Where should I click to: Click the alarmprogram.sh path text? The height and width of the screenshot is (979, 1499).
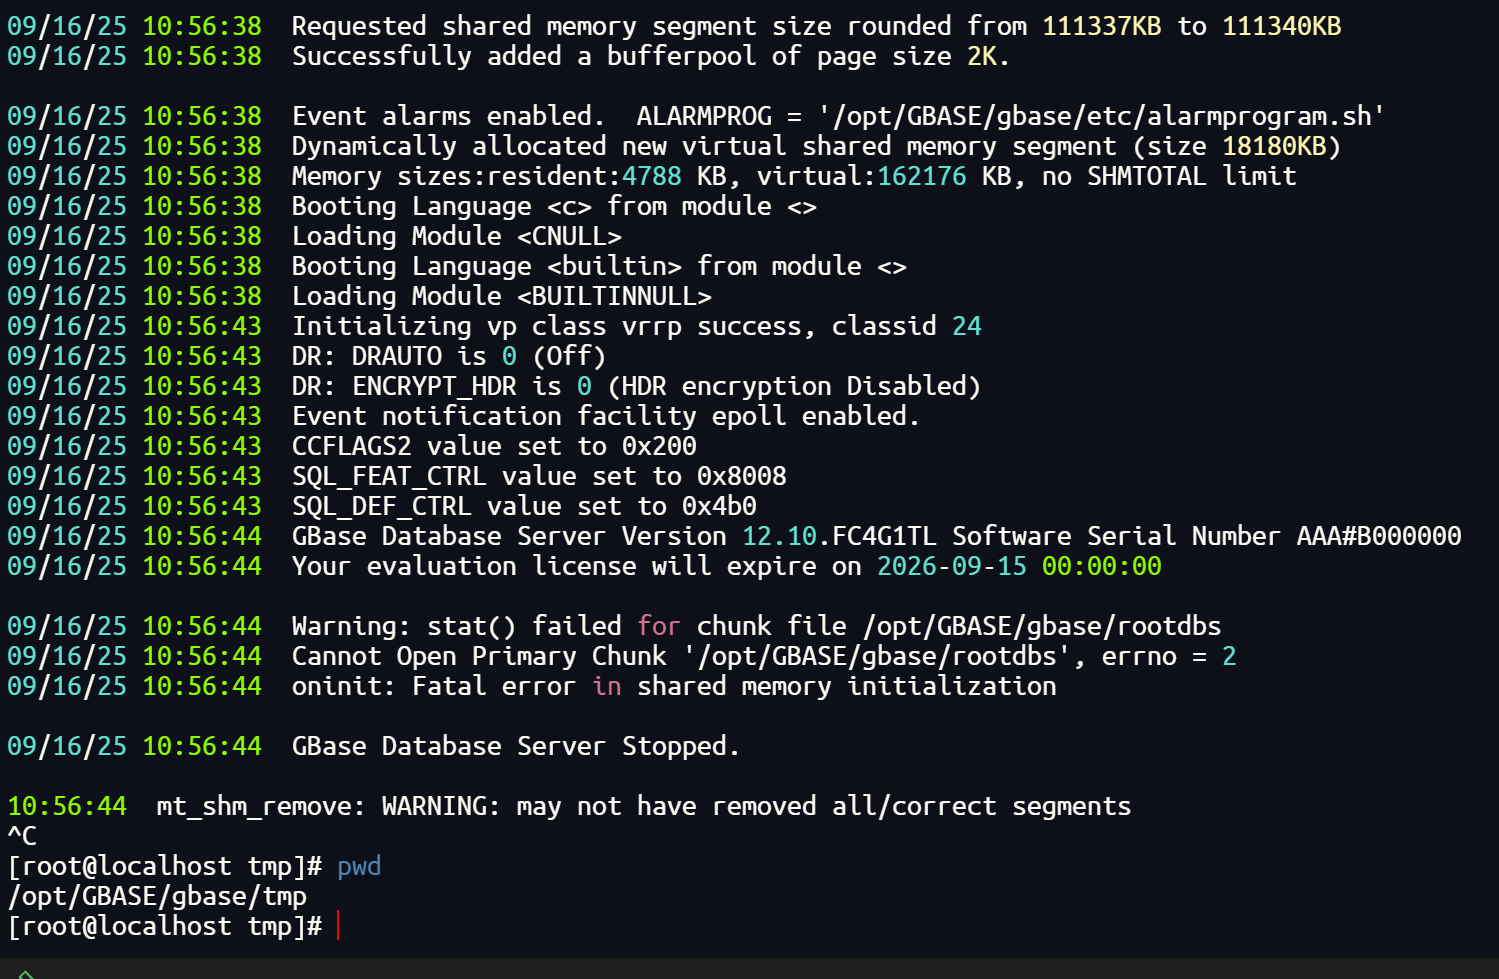click(x=1102, y=116)
